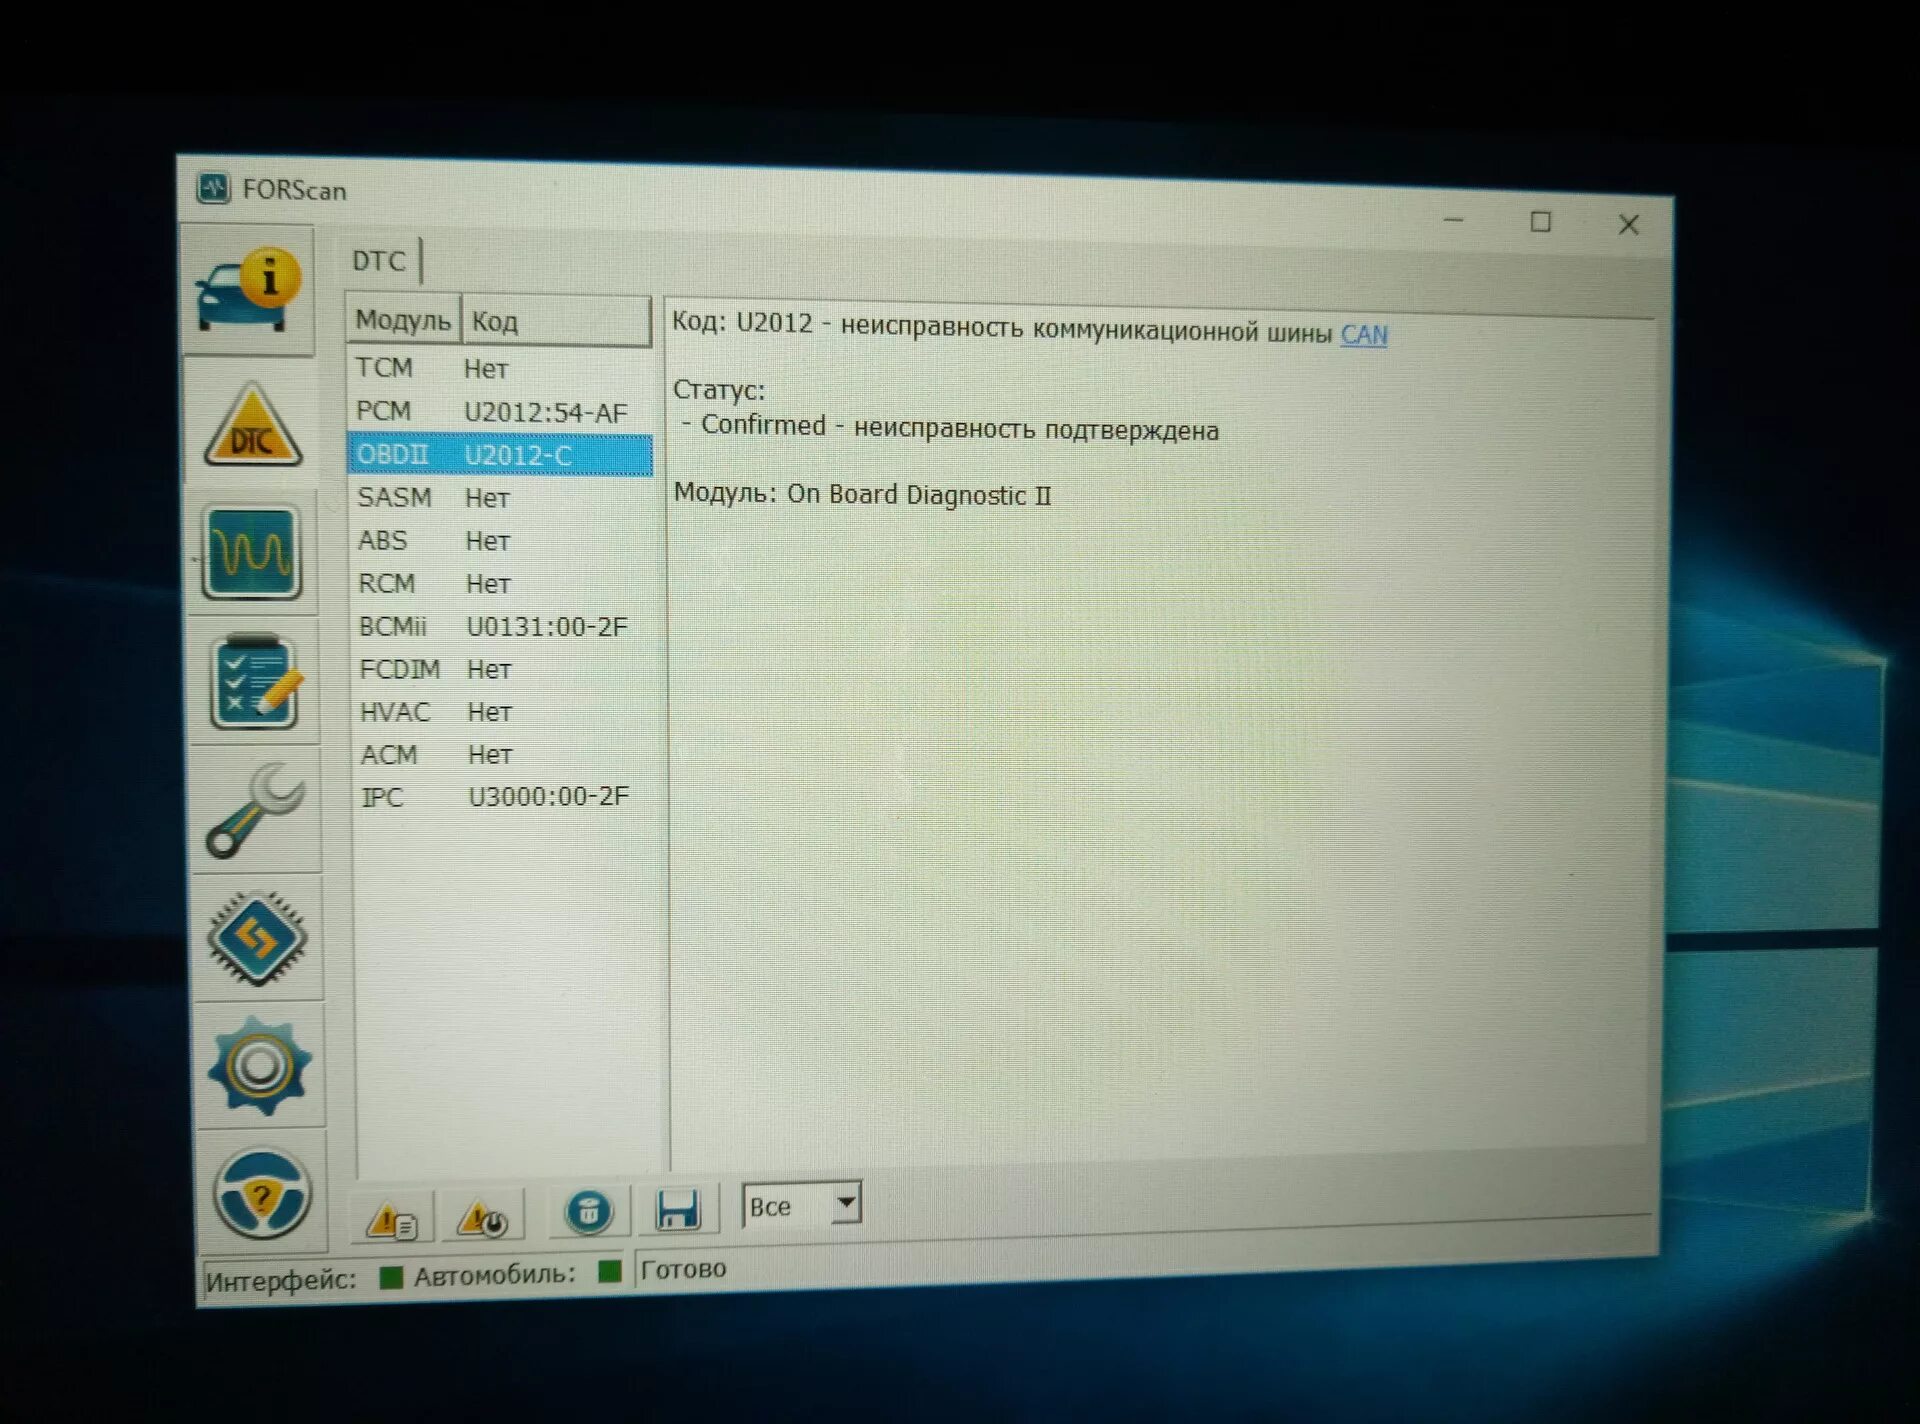
Task: Minimize the FORScan window
Action: click(x=1454, y=220)
